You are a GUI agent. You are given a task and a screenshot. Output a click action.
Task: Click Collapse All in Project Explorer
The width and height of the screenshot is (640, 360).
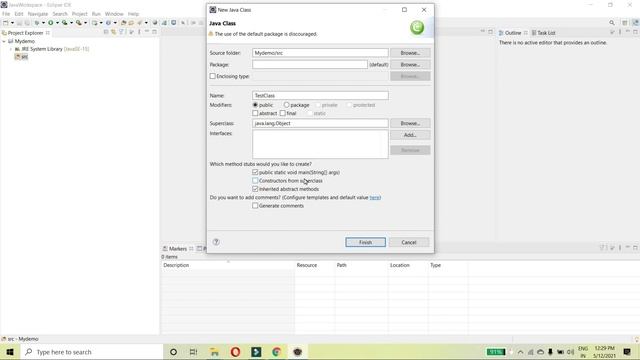(106, 32)
